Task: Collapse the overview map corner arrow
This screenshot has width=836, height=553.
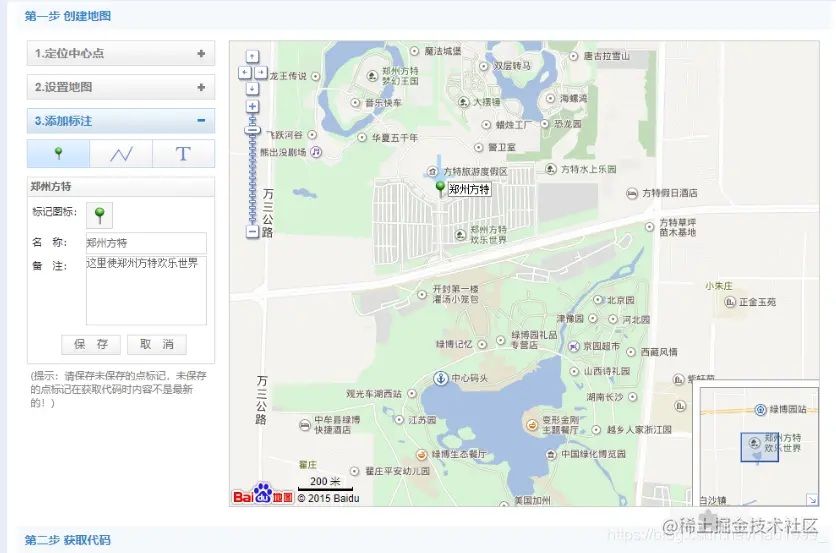Action: pos(812,500)
